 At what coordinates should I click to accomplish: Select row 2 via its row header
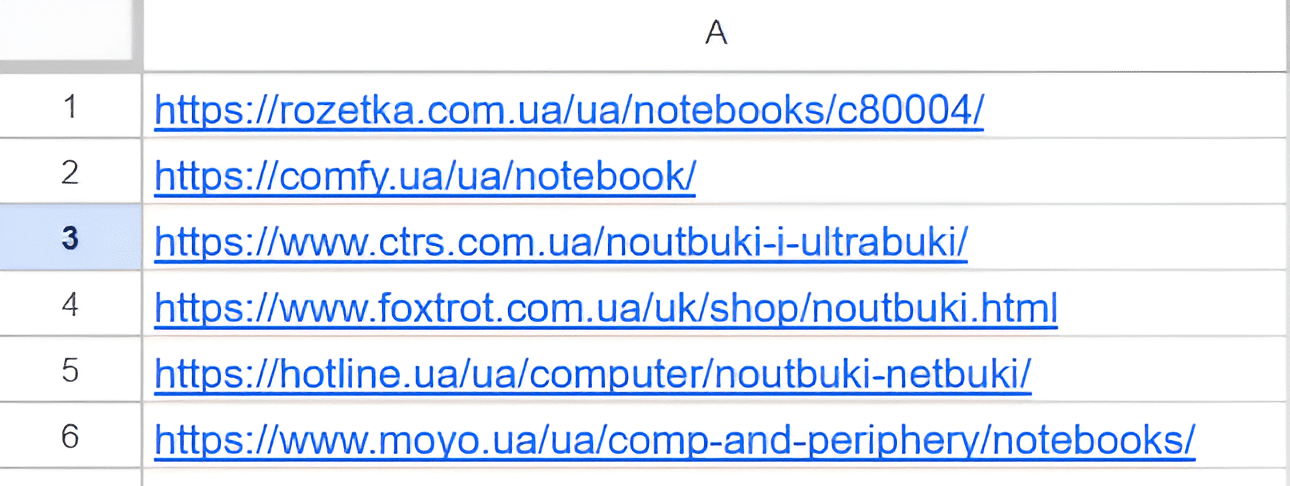(70, 171)
